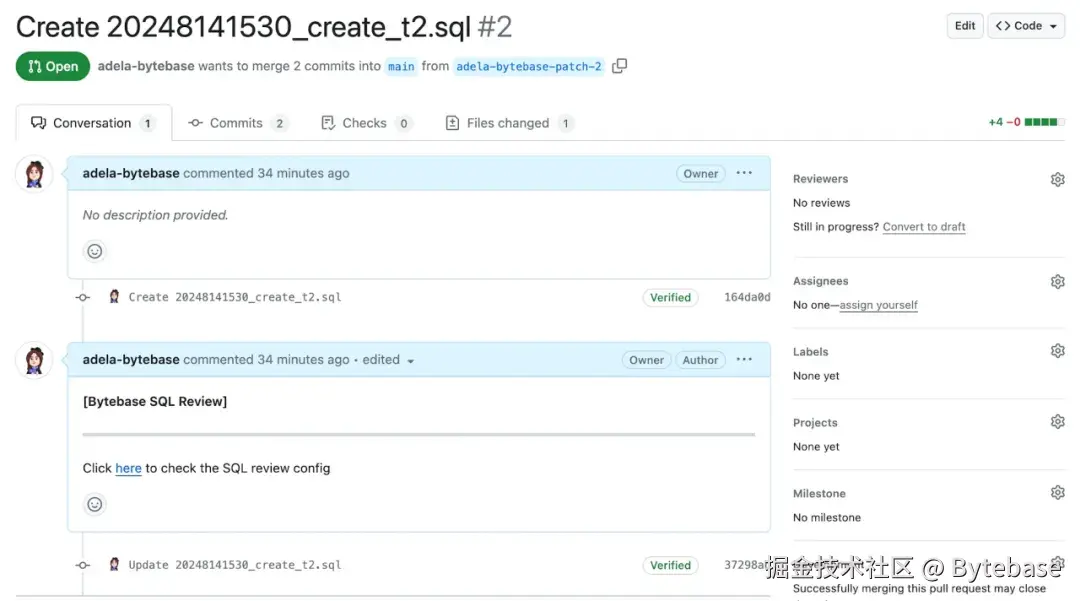
Task: Expand the 'edited' history dropdown
Action: [388, 360]
